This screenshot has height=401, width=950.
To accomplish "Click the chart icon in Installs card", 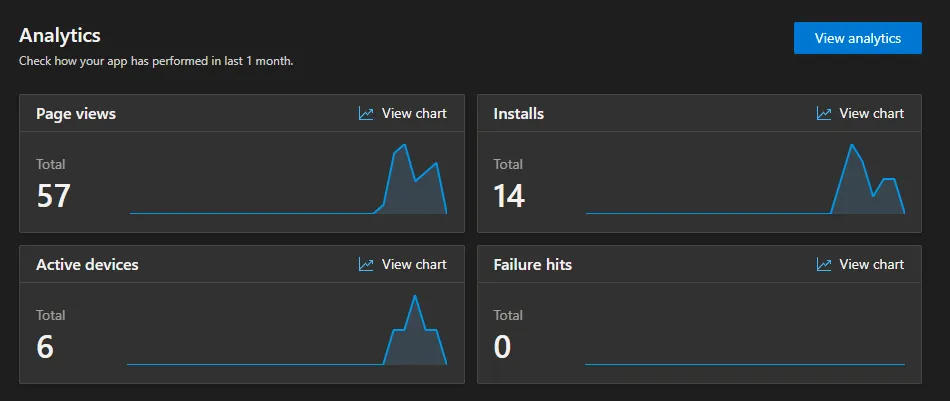I will [x=824, y=114].
